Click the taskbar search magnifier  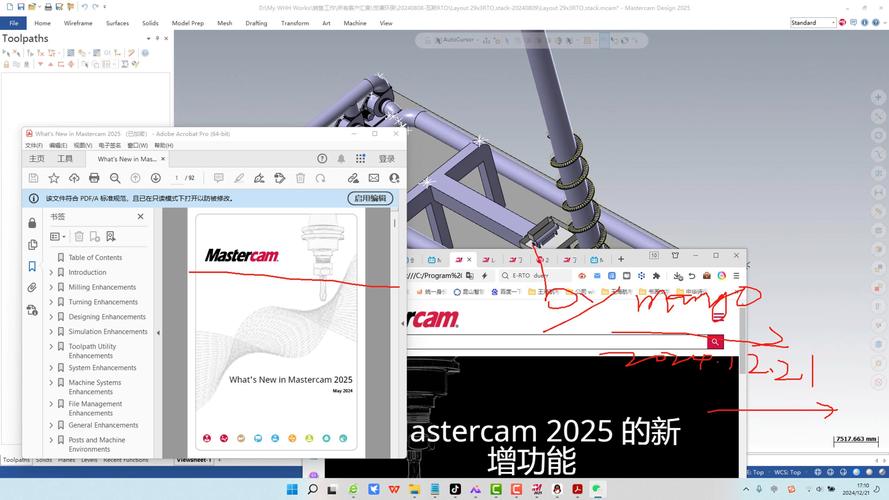tap(312, 489)
